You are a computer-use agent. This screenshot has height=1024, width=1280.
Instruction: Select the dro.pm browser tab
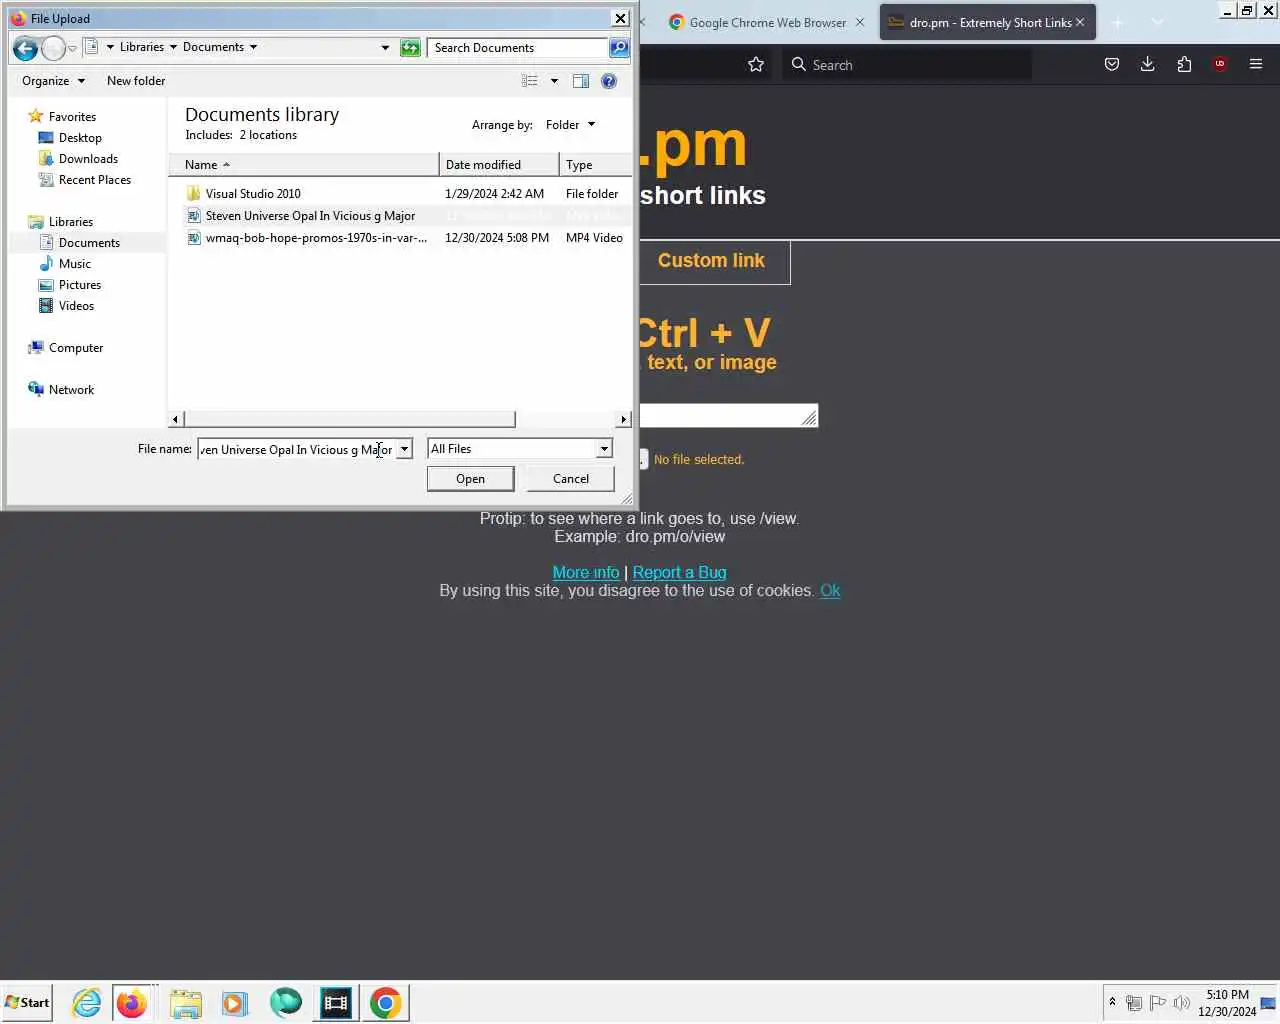(988, 22)
